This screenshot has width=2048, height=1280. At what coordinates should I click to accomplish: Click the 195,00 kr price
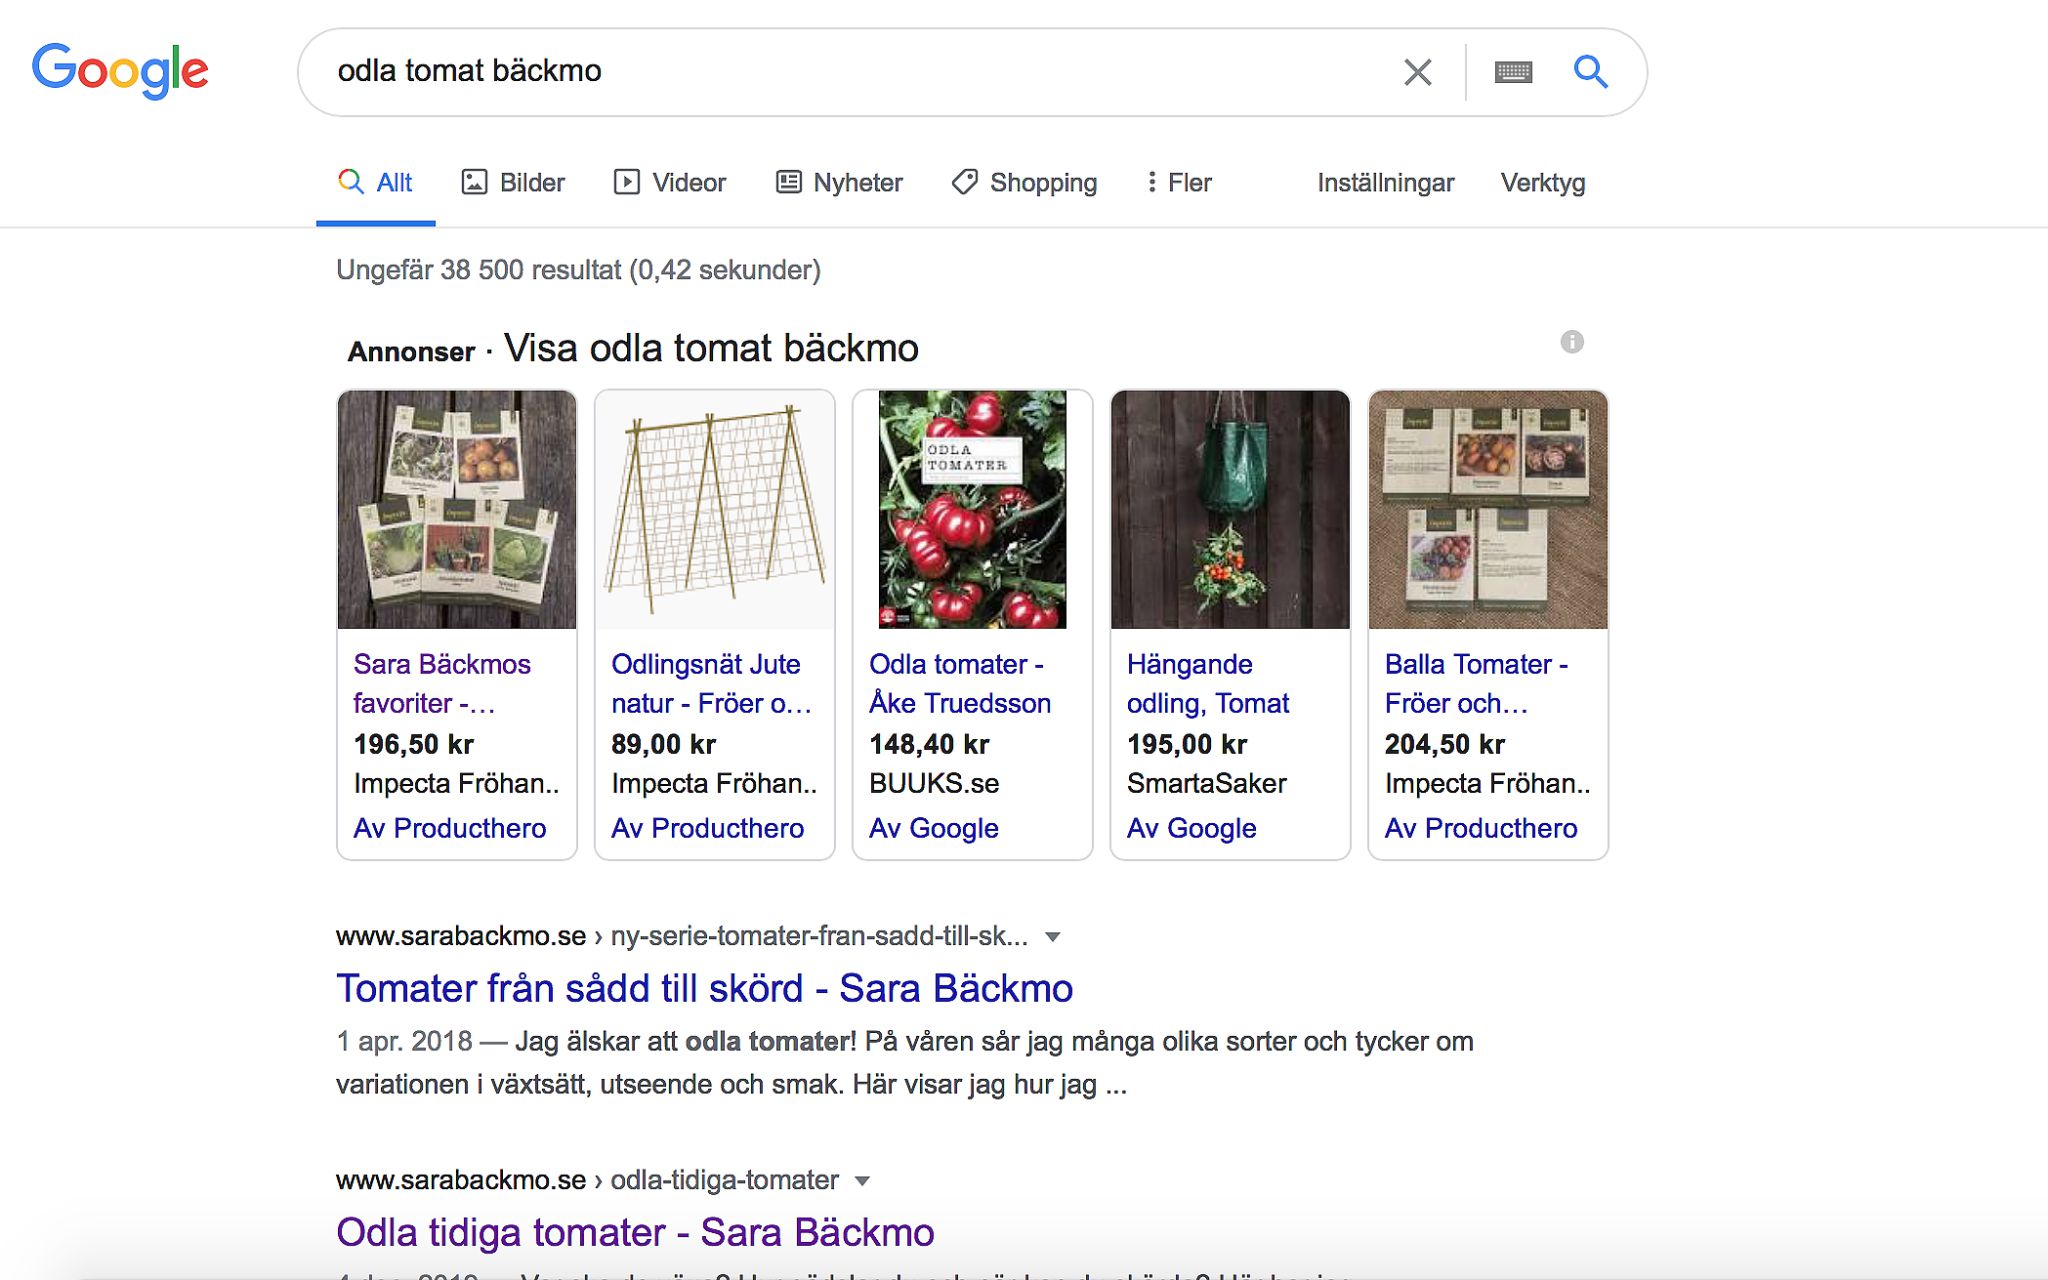coord(1187,744)
